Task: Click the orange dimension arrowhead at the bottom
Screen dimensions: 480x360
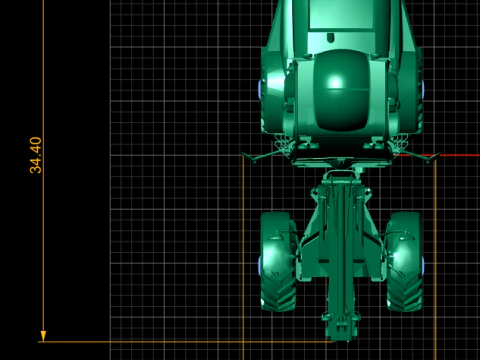Action: click(43, 336)
